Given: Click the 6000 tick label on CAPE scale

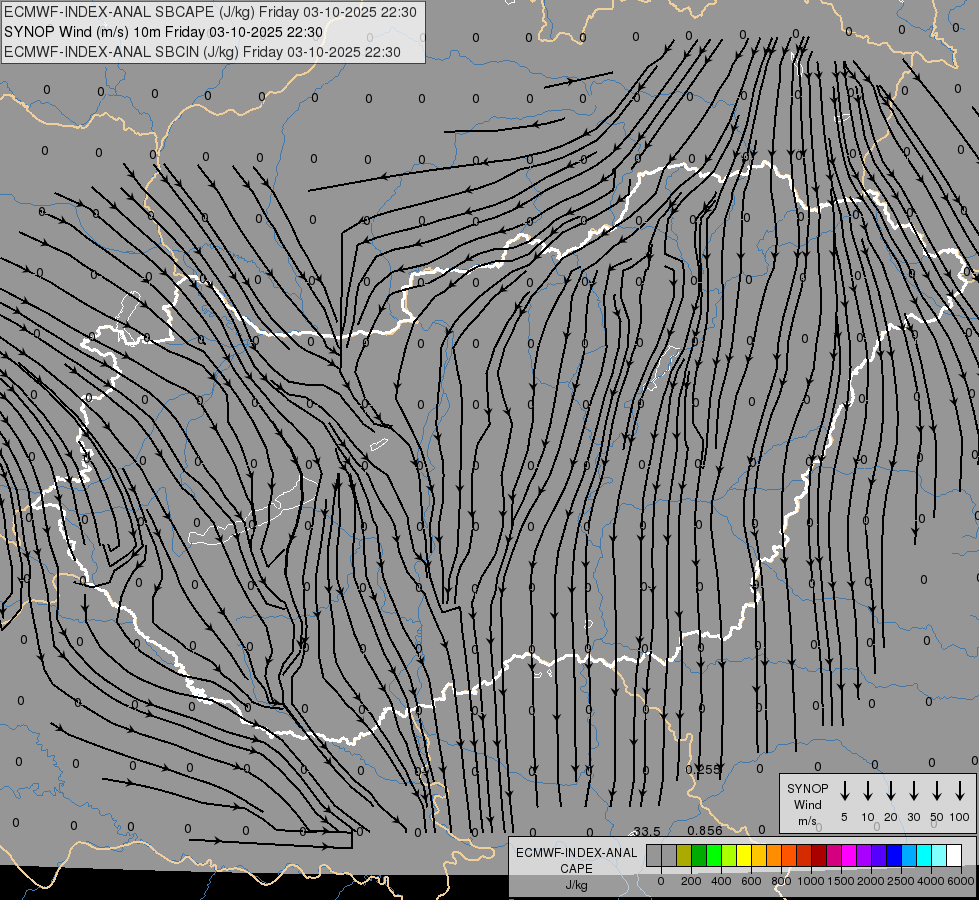Looking at the screenshot, I should 960,881.
